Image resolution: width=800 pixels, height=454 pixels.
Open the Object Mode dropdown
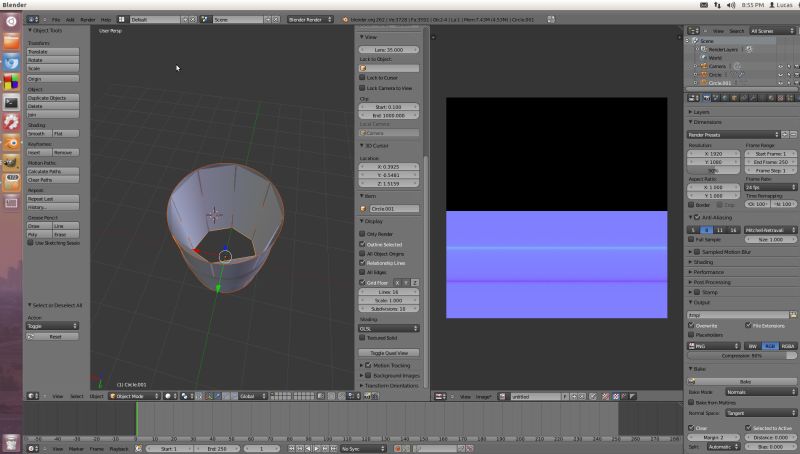tap(134, 396)
